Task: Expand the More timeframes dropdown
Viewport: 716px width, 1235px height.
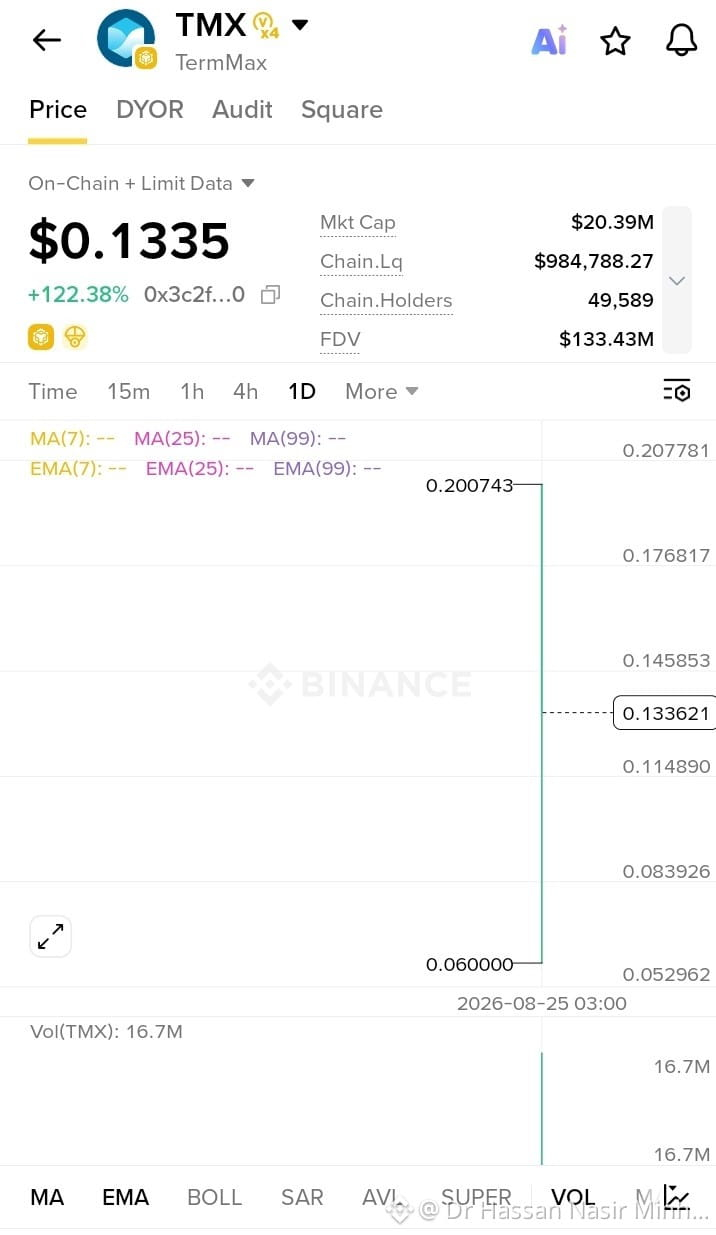Action: pyautogui.click(x=381, y=391)
